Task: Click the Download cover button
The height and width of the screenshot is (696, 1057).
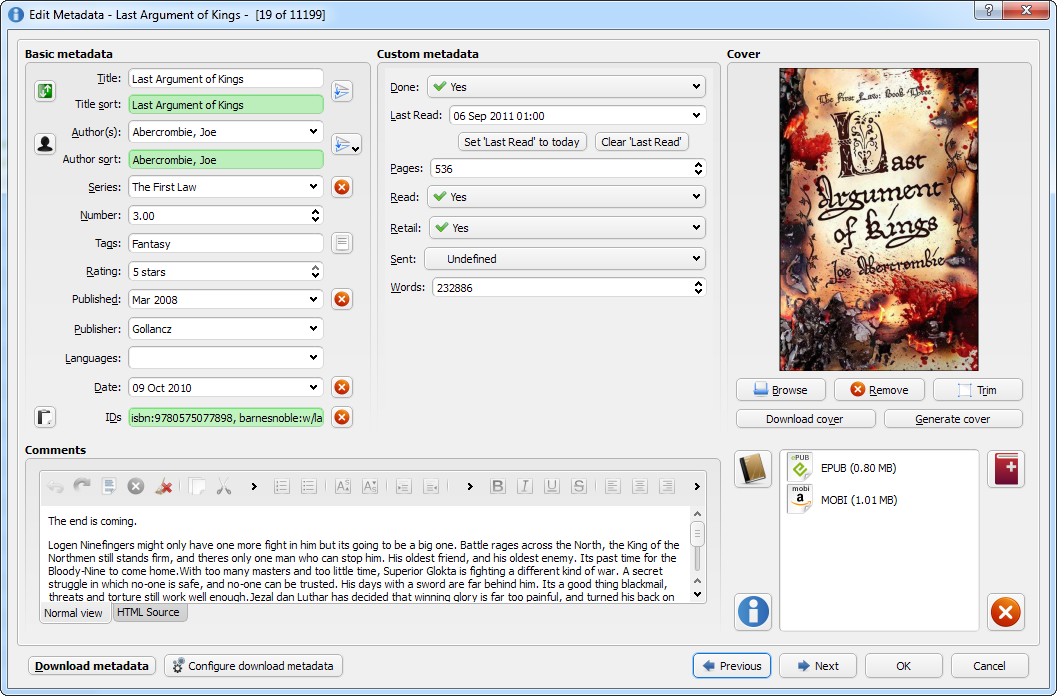Action: [806, 419]
